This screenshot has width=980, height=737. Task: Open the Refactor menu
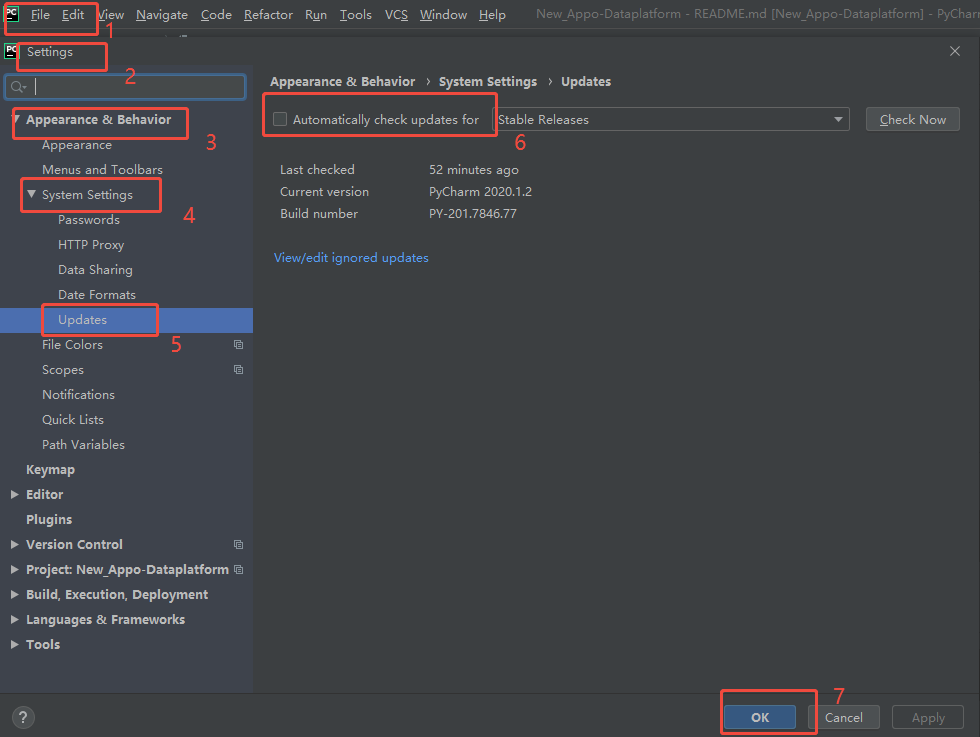(268, 14)
